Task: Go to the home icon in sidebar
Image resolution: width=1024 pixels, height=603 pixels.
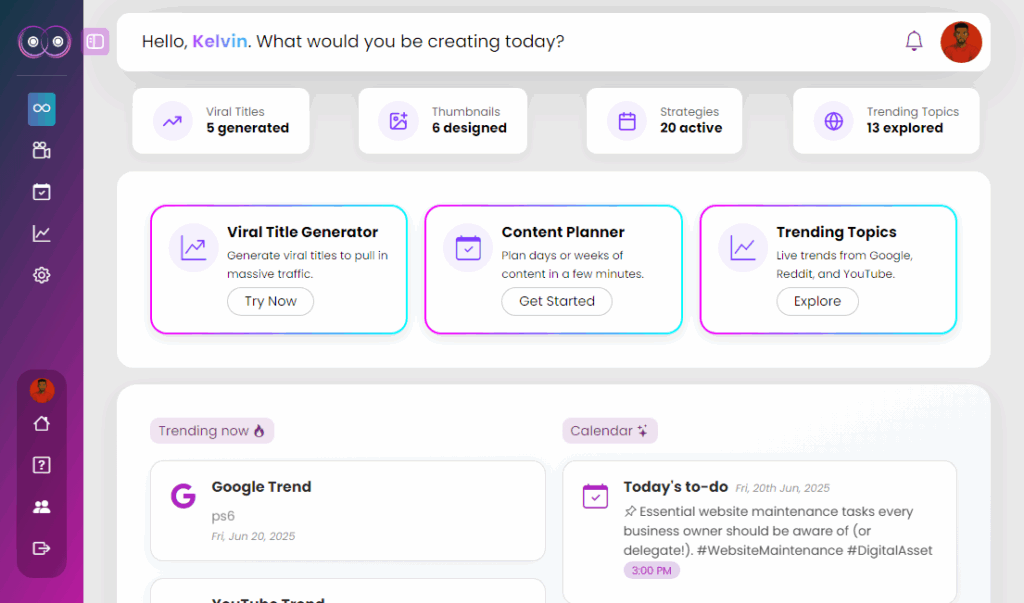Action: click(x=42, y=423)
